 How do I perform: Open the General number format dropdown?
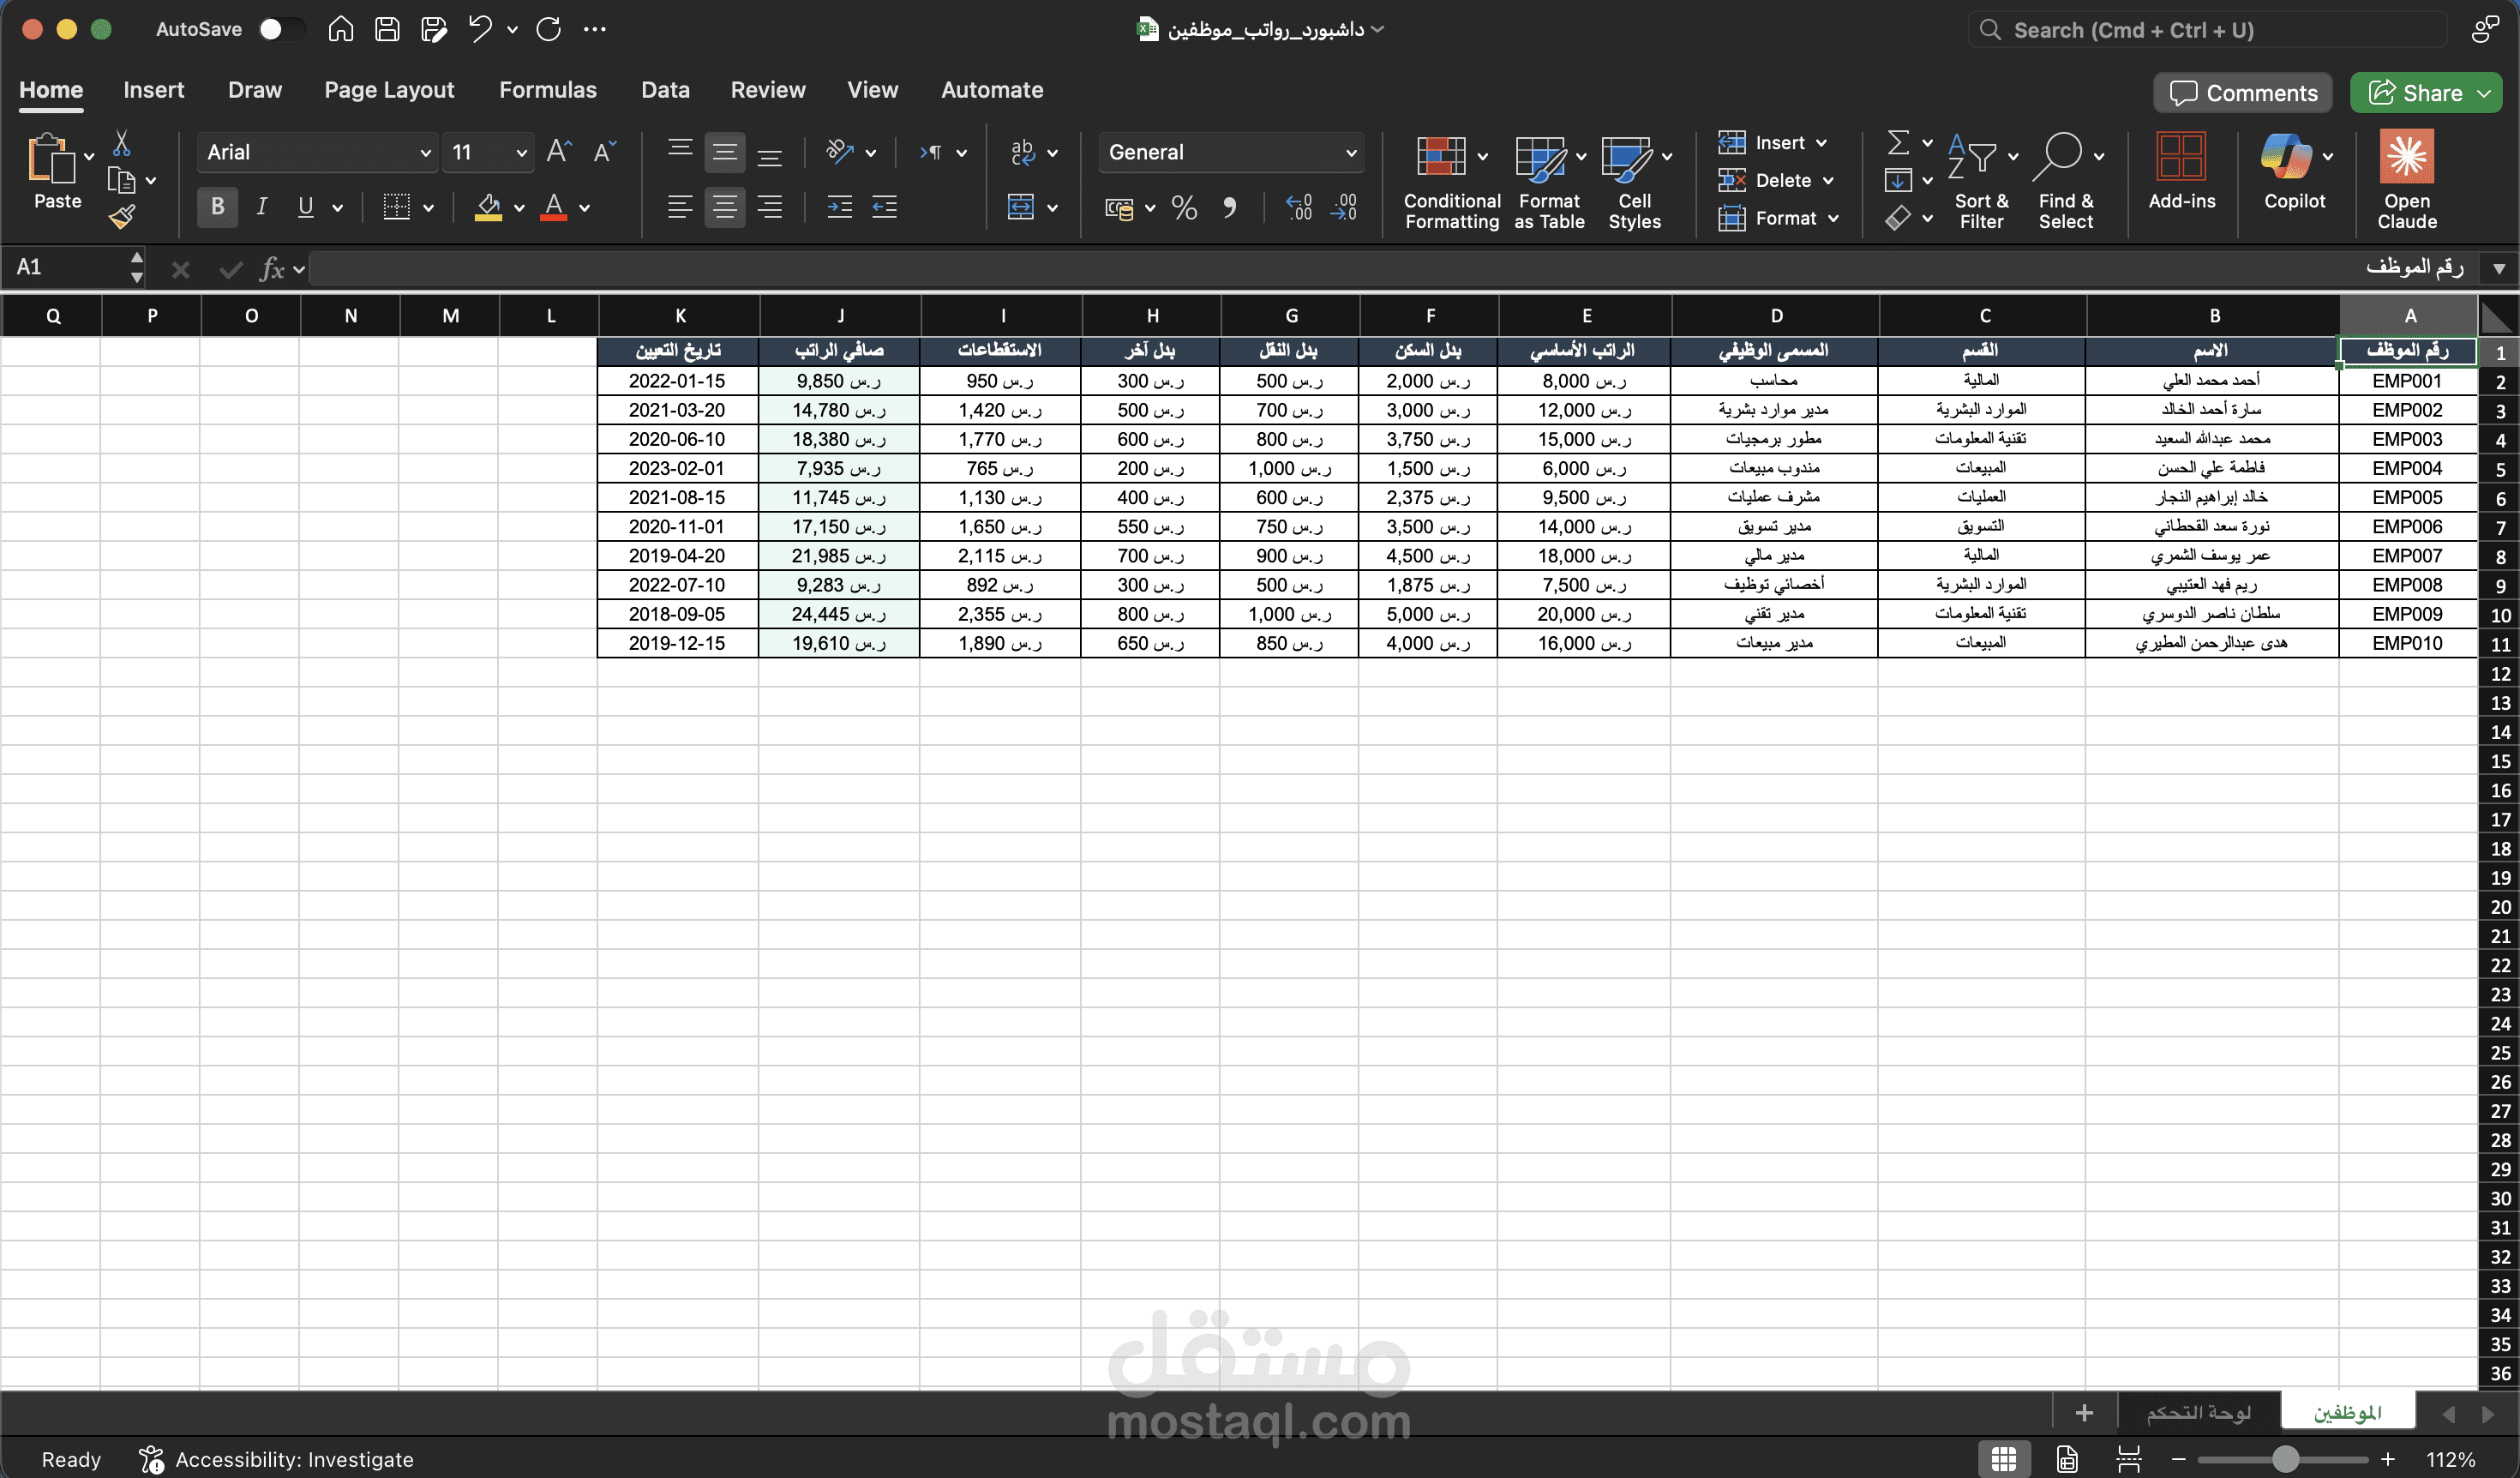point(1350,153)
